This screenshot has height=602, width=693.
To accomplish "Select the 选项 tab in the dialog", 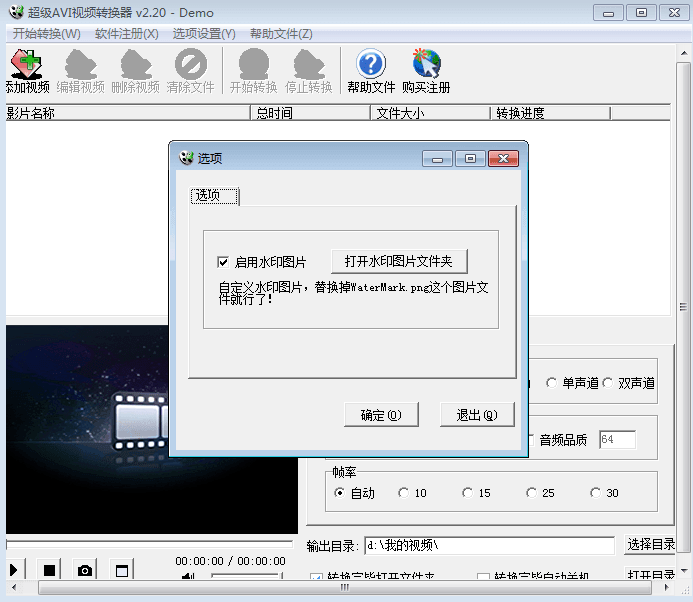I will 214,196.
